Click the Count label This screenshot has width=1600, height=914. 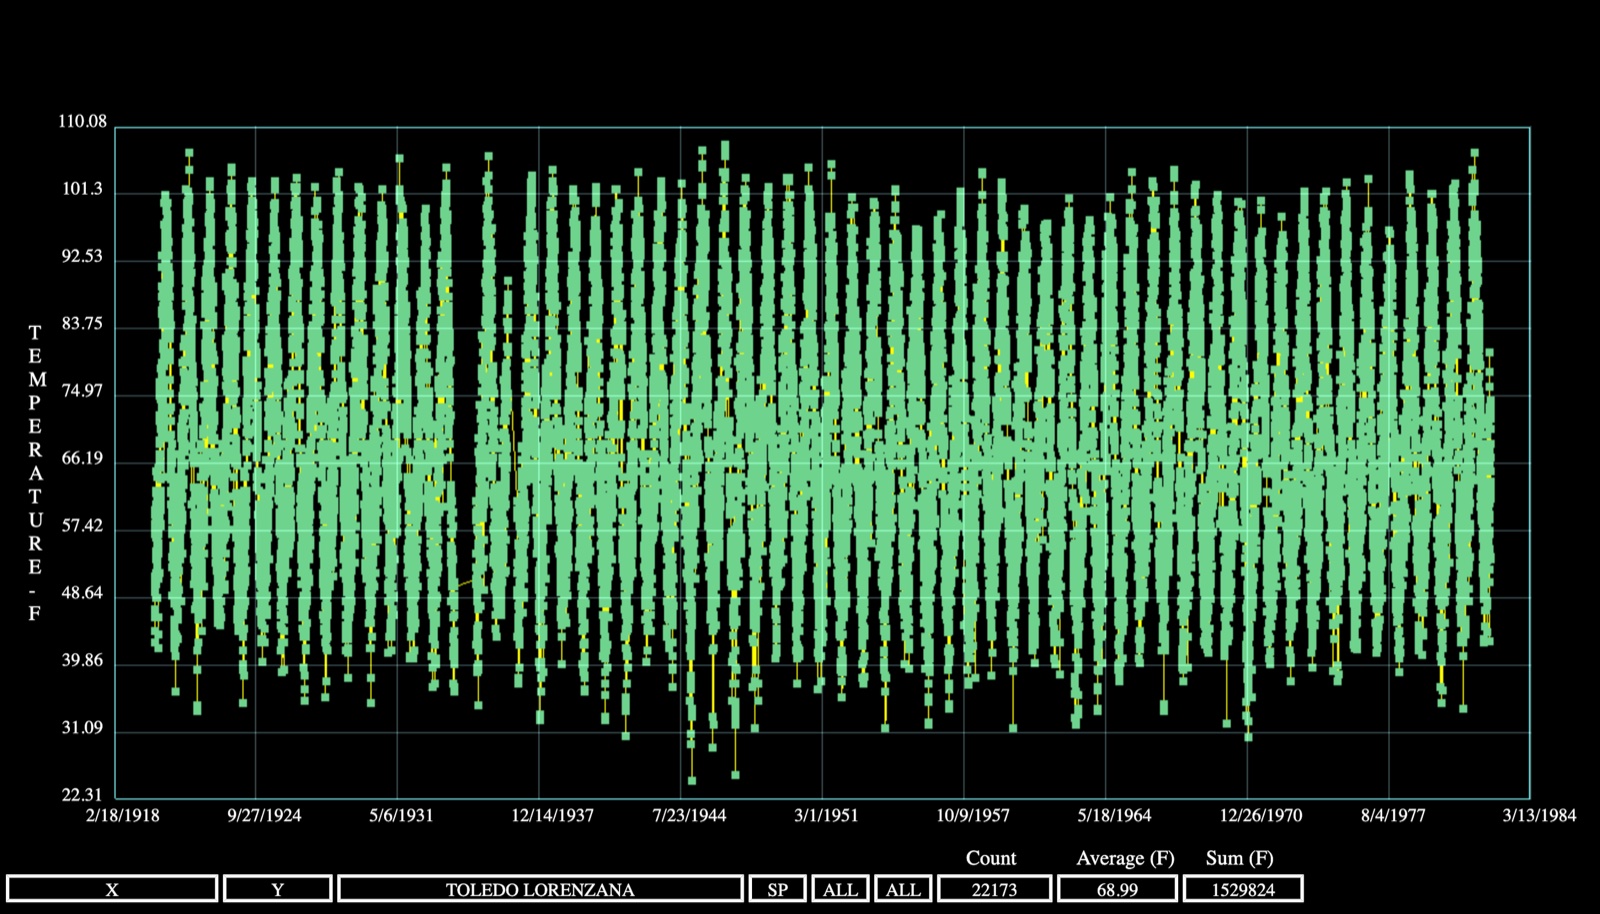[x=991, y=858]
